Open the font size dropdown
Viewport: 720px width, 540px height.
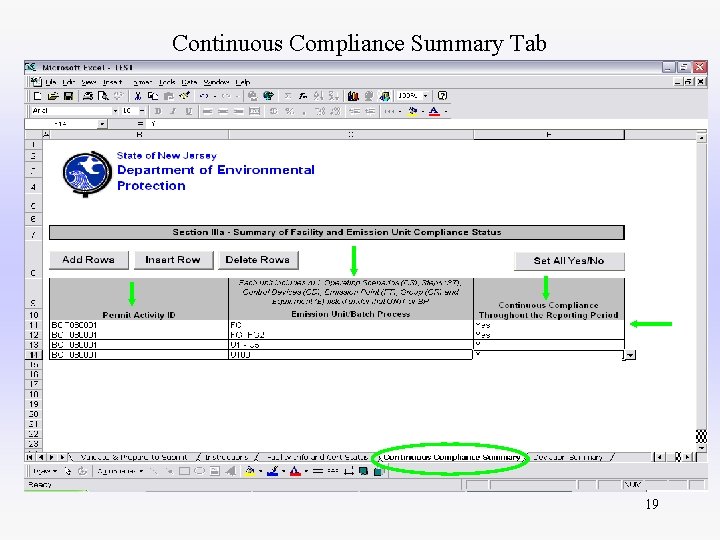click(x=142, y=111)
